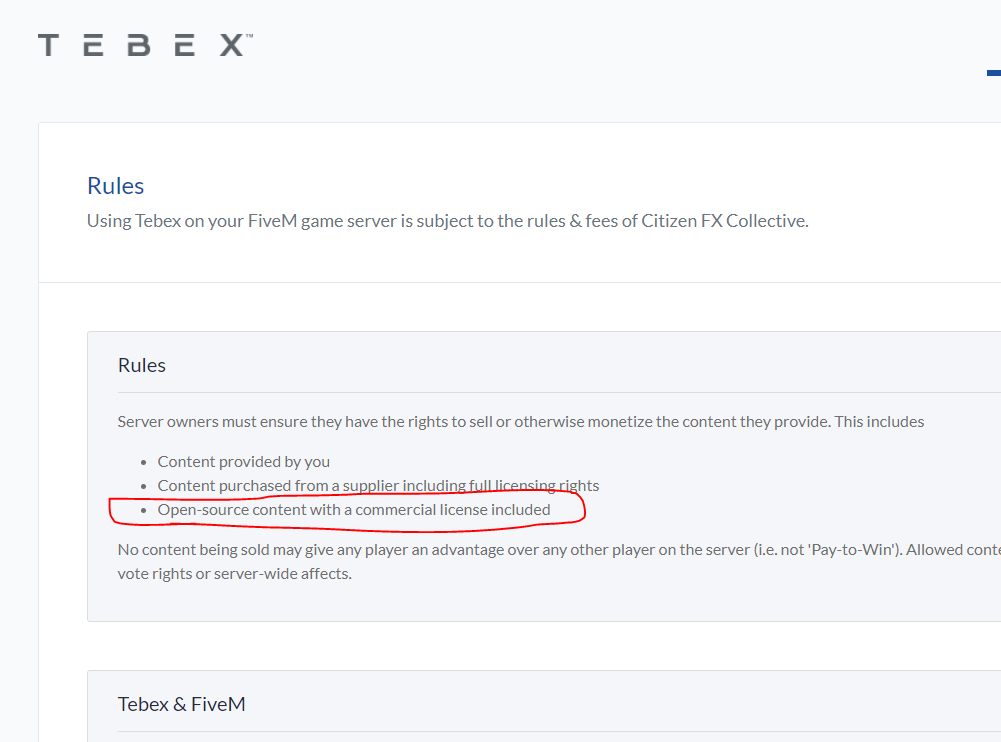The image size is (1001, 742).
Task: Click the 'vote rights or server-wide affects' line
Action: (234, 574)
